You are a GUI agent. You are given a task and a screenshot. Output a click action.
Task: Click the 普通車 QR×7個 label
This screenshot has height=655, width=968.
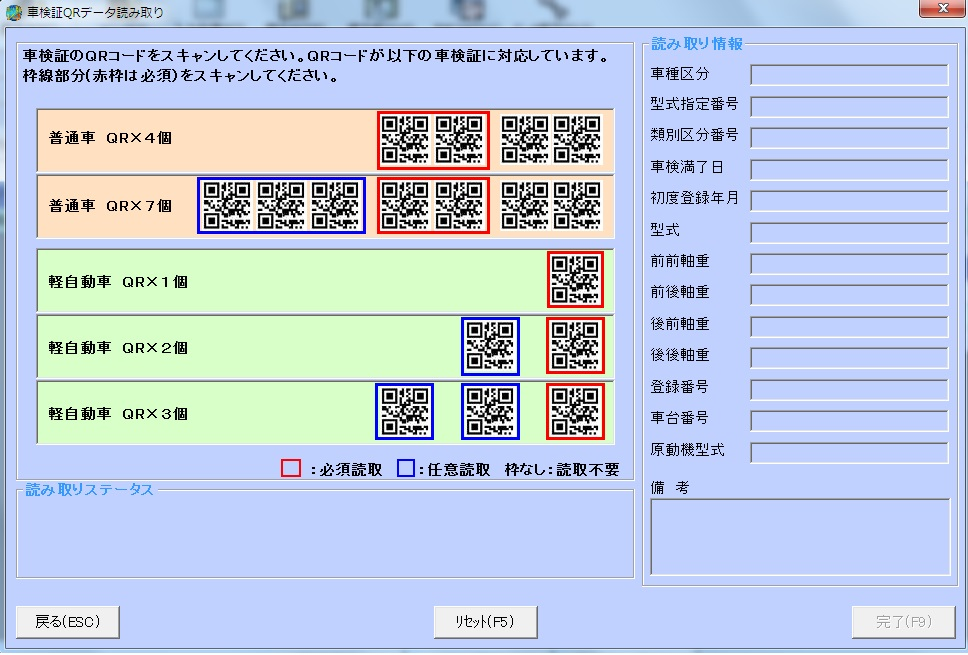click(110, 206)
